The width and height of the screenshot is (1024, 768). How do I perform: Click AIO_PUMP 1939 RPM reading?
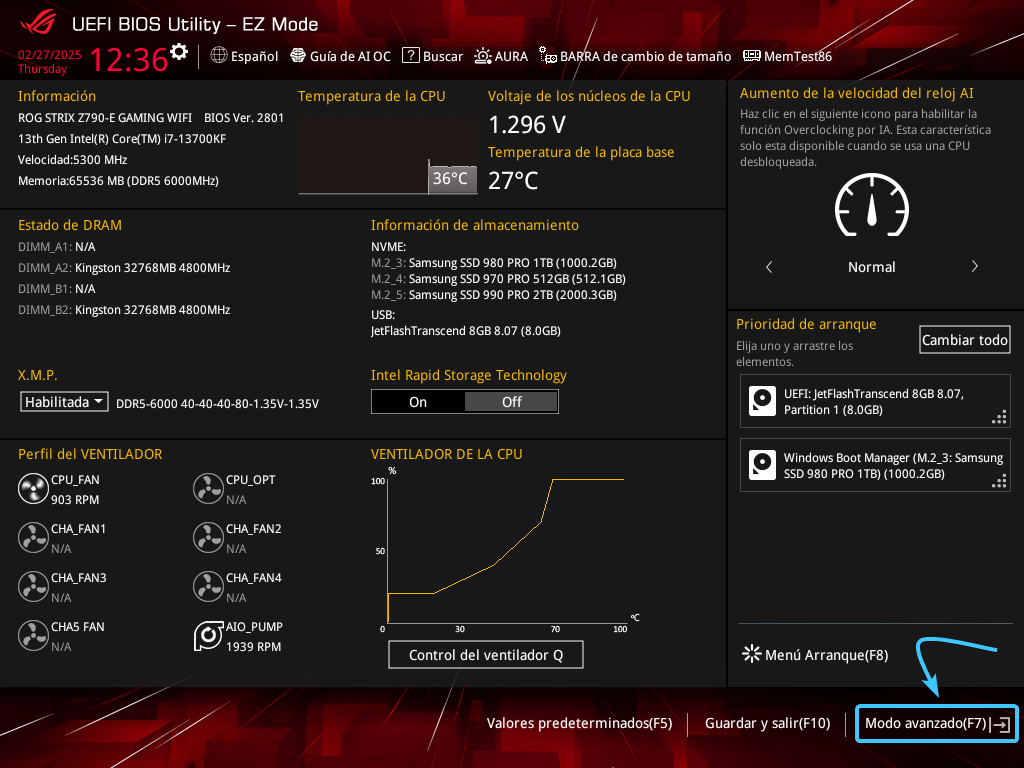[x=253, y=647]
